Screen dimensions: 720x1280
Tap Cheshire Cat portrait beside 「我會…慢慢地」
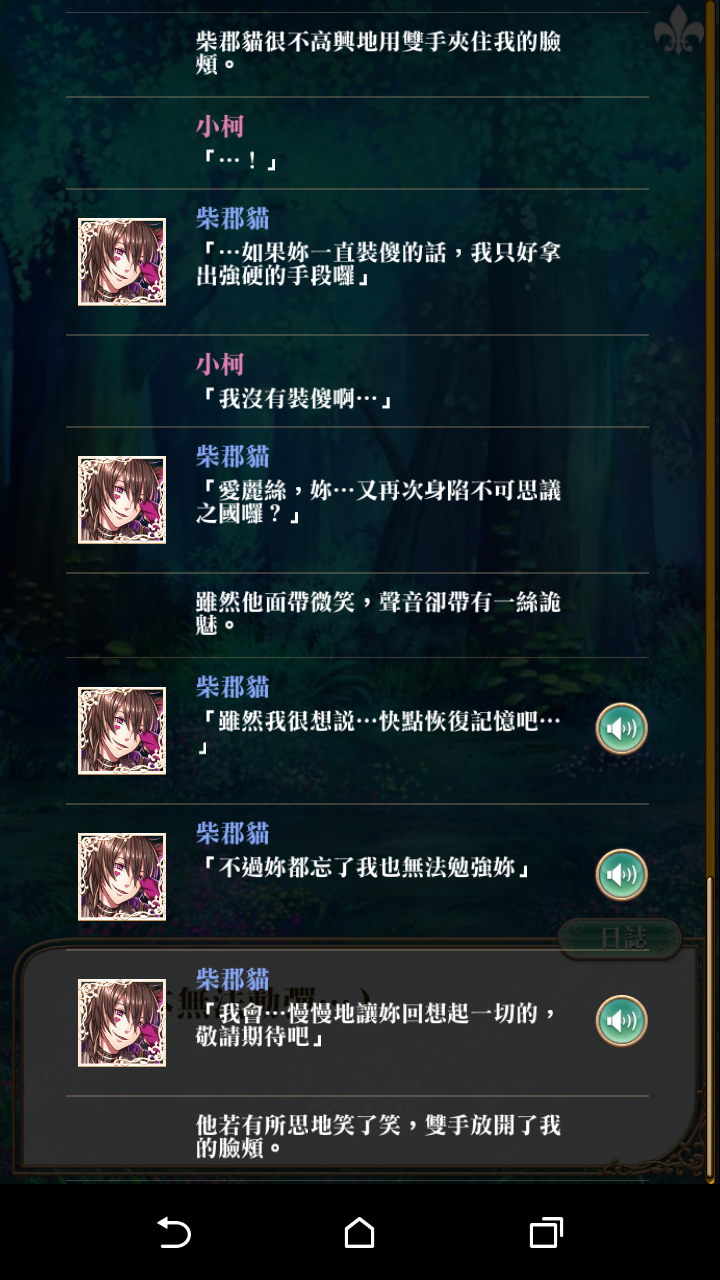(122, 1022)
